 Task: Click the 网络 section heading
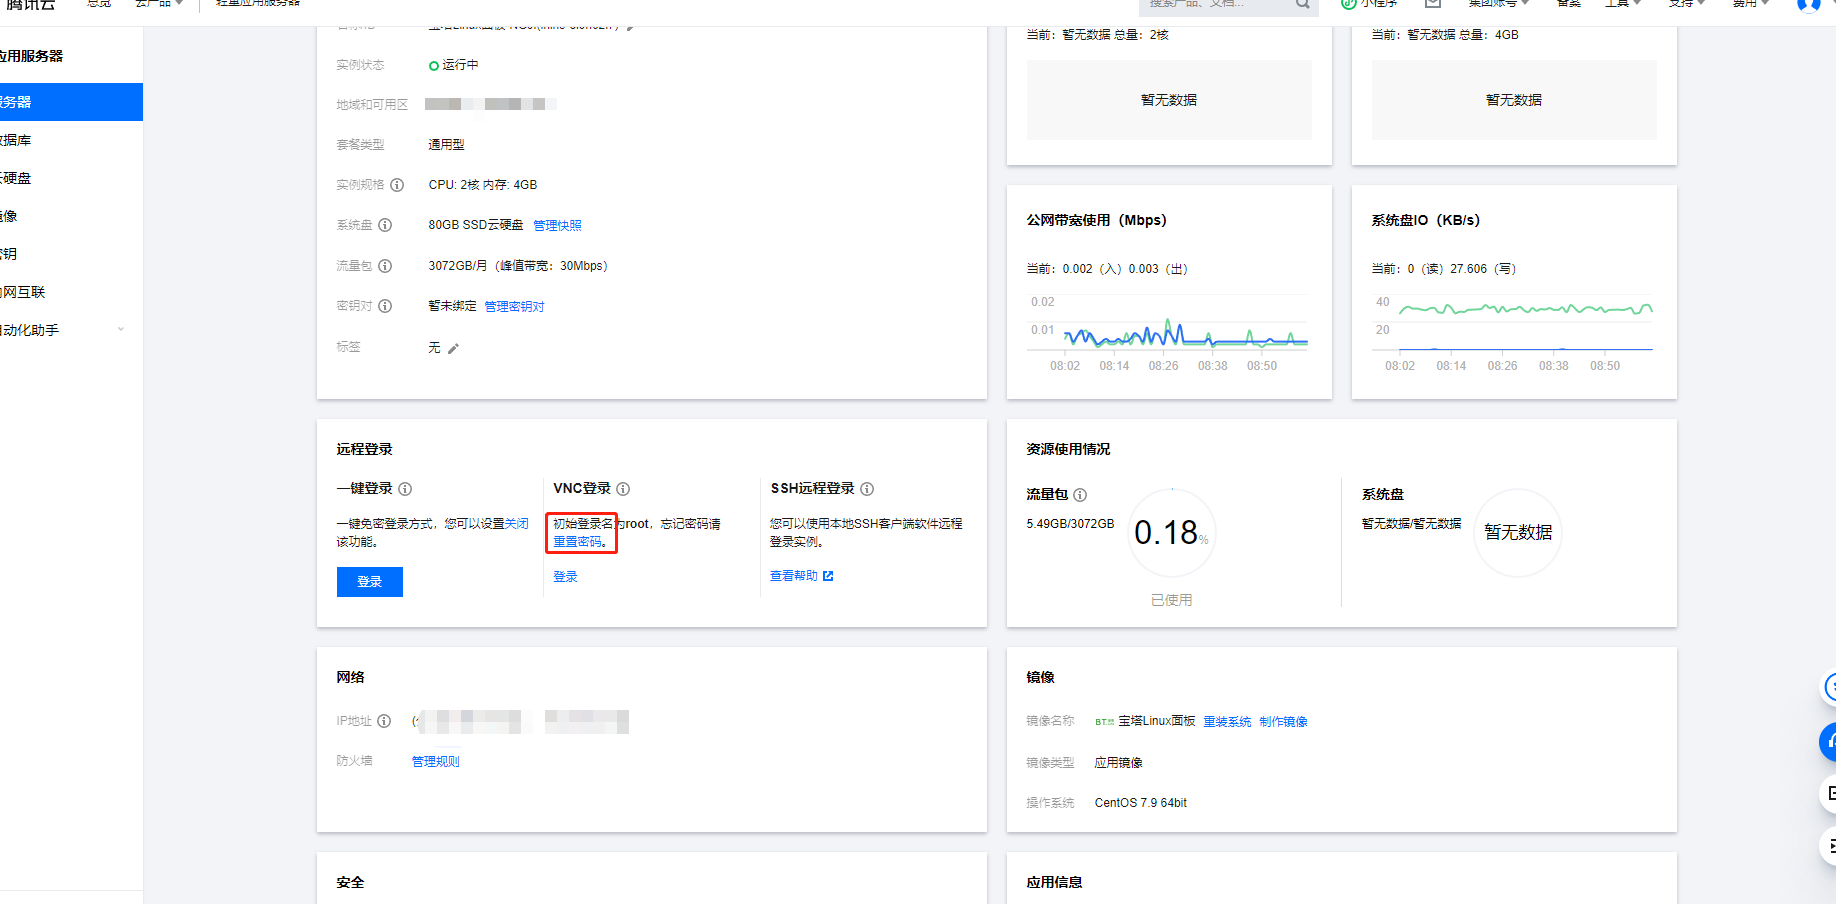(350, 678)
